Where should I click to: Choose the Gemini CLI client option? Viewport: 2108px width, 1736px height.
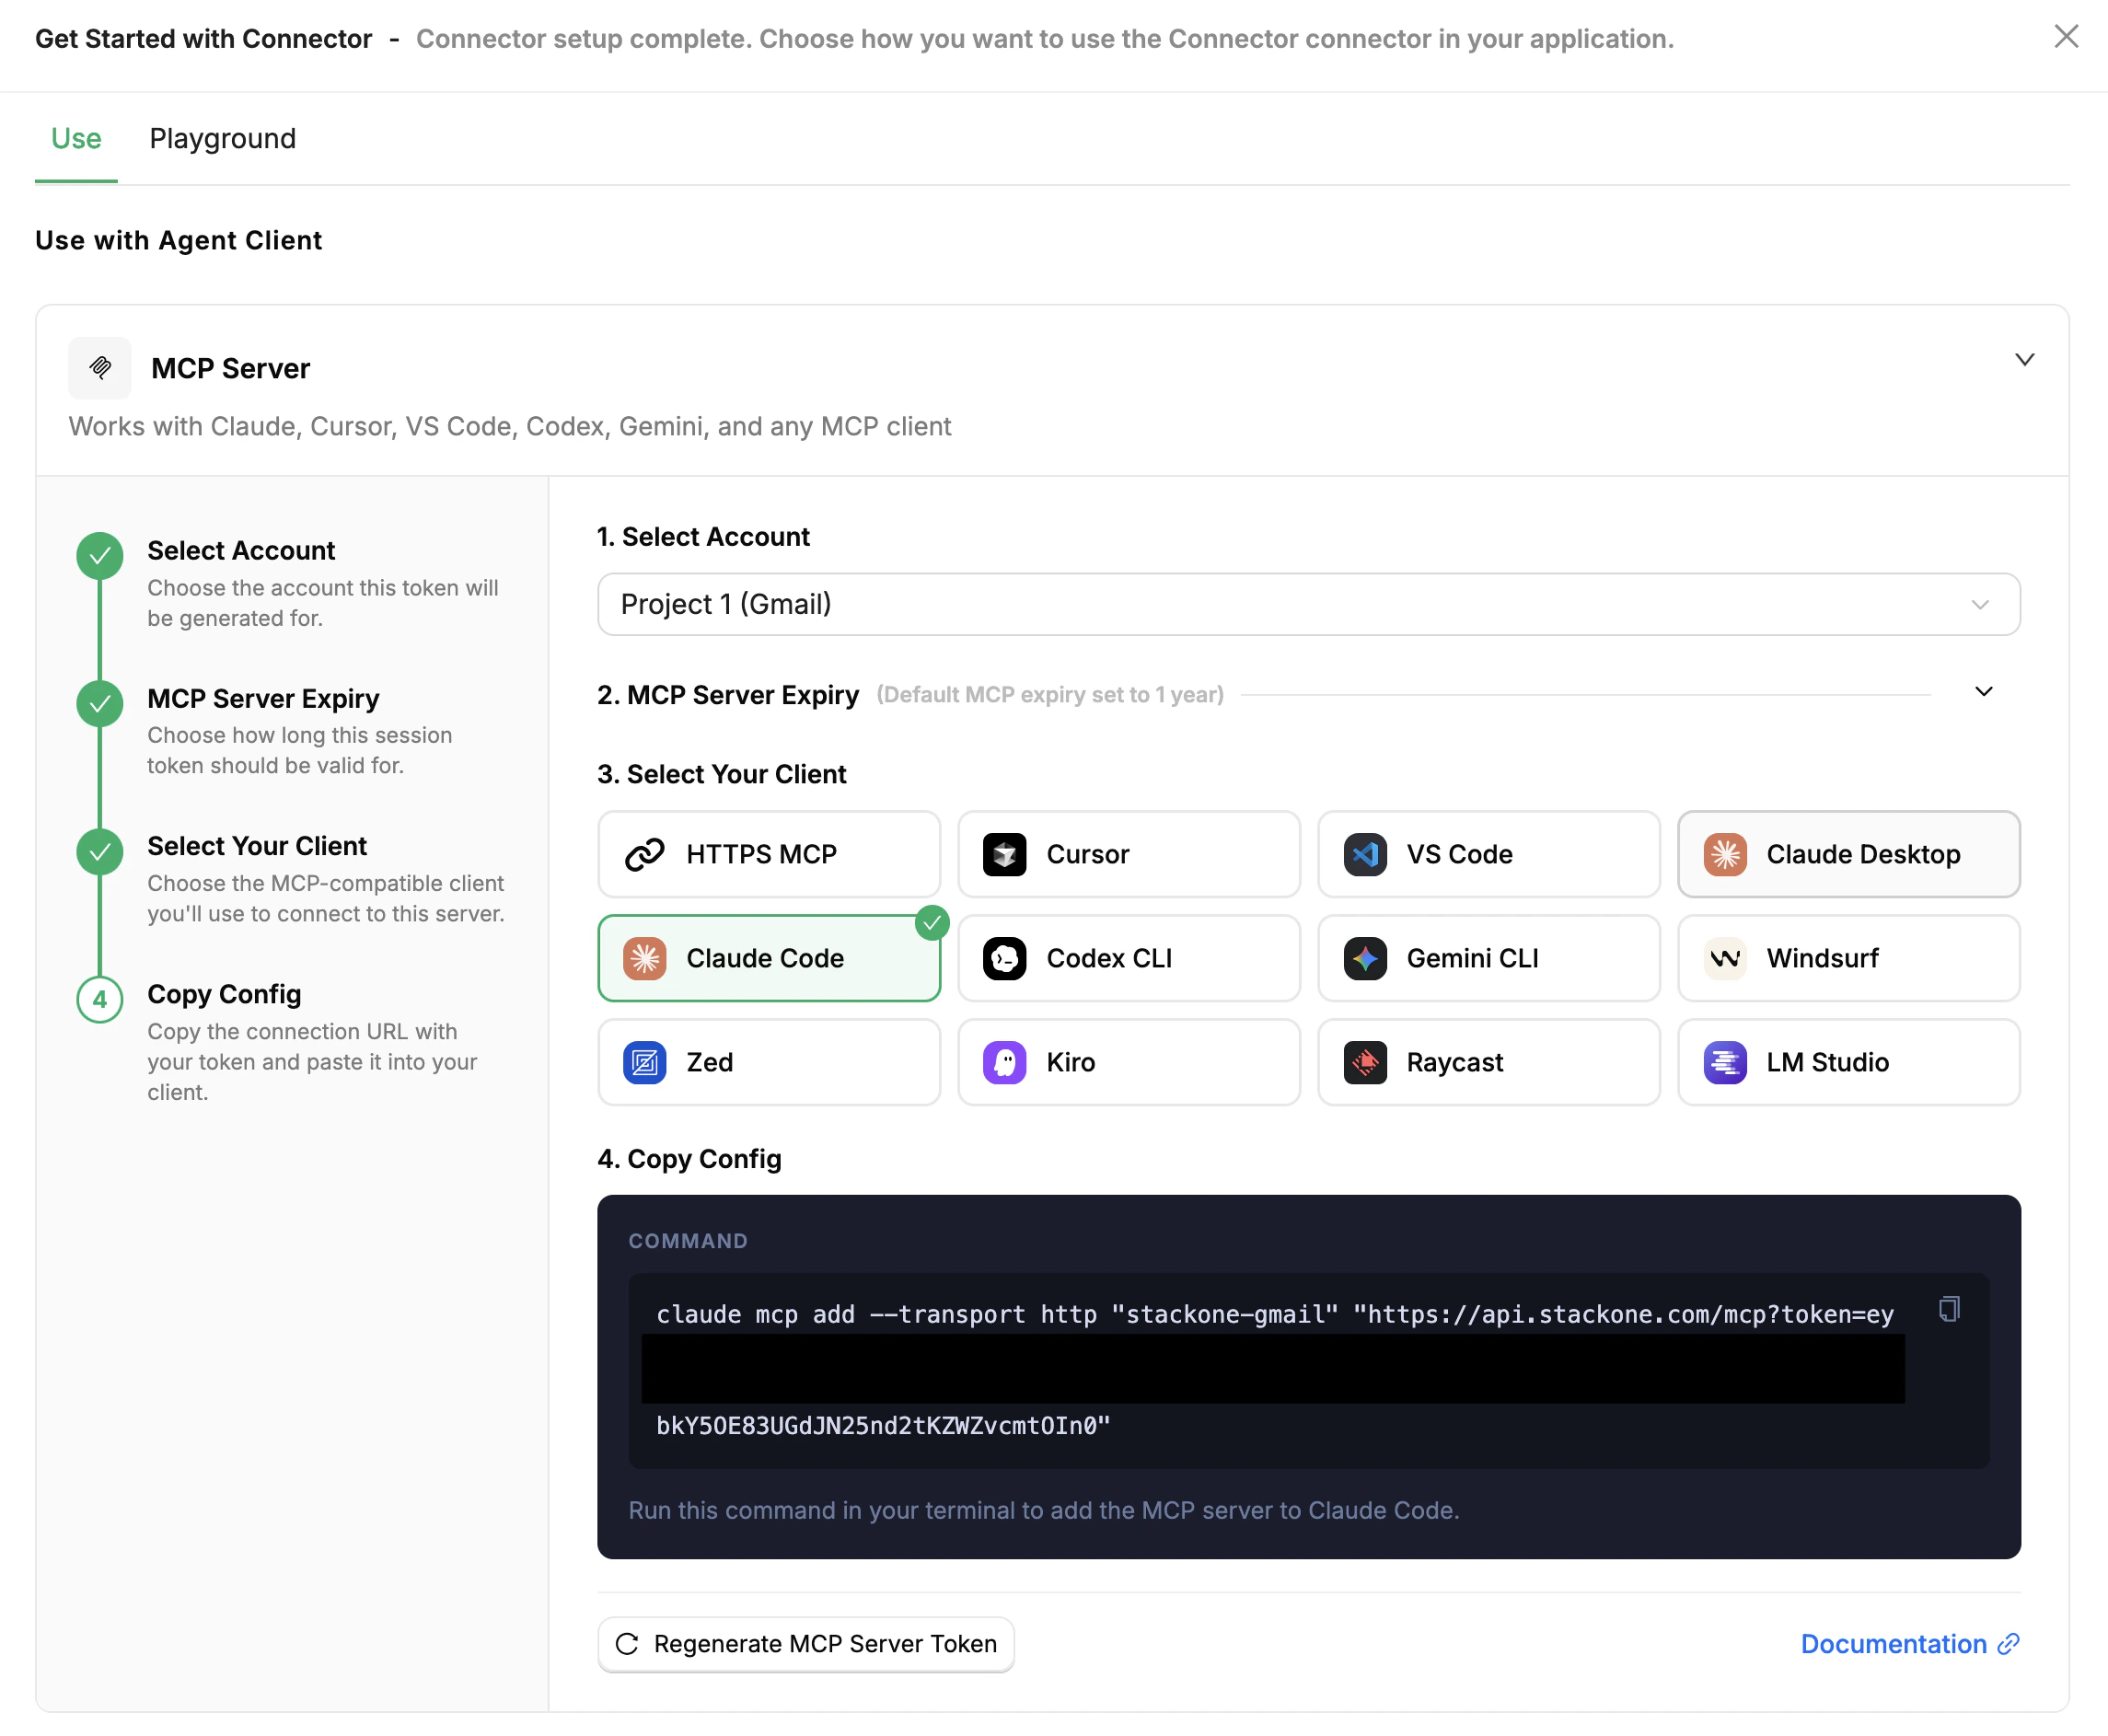pos(1489,958)
